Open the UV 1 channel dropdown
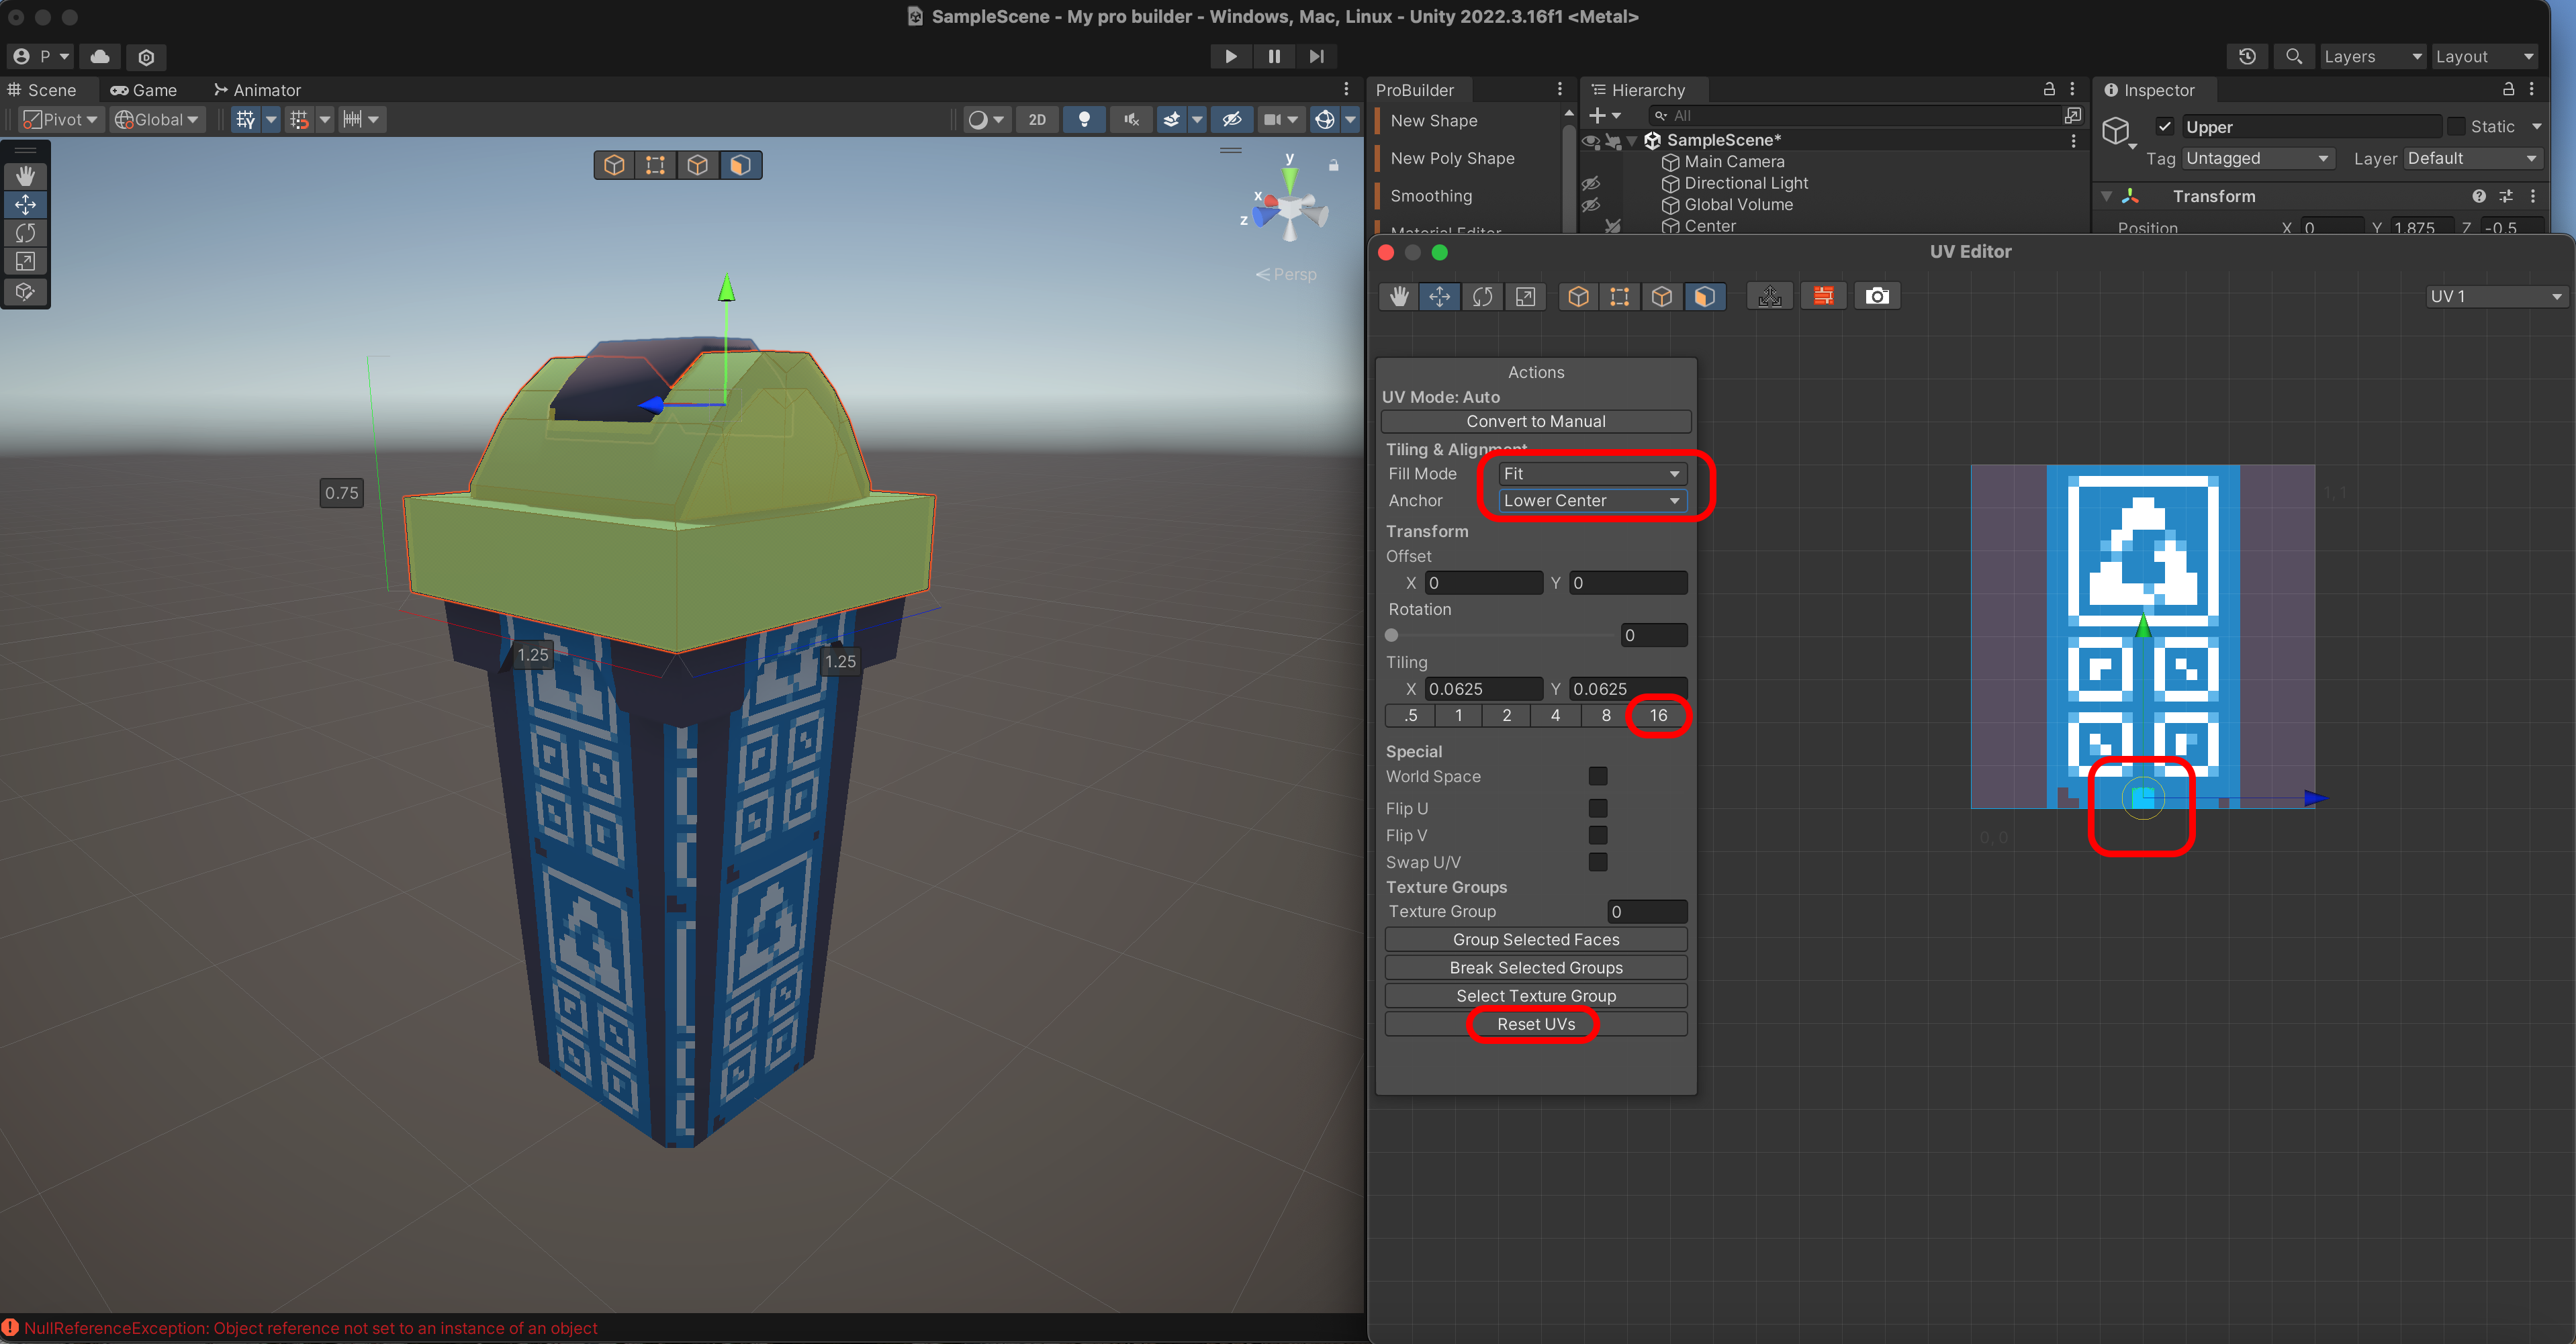This screenshot has width=2576, height=1344. 2495,296
